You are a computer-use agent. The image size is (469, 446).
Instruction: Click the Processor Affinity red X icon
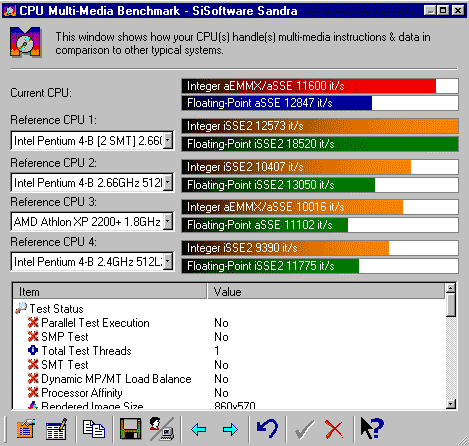click(x=33, y=392)
